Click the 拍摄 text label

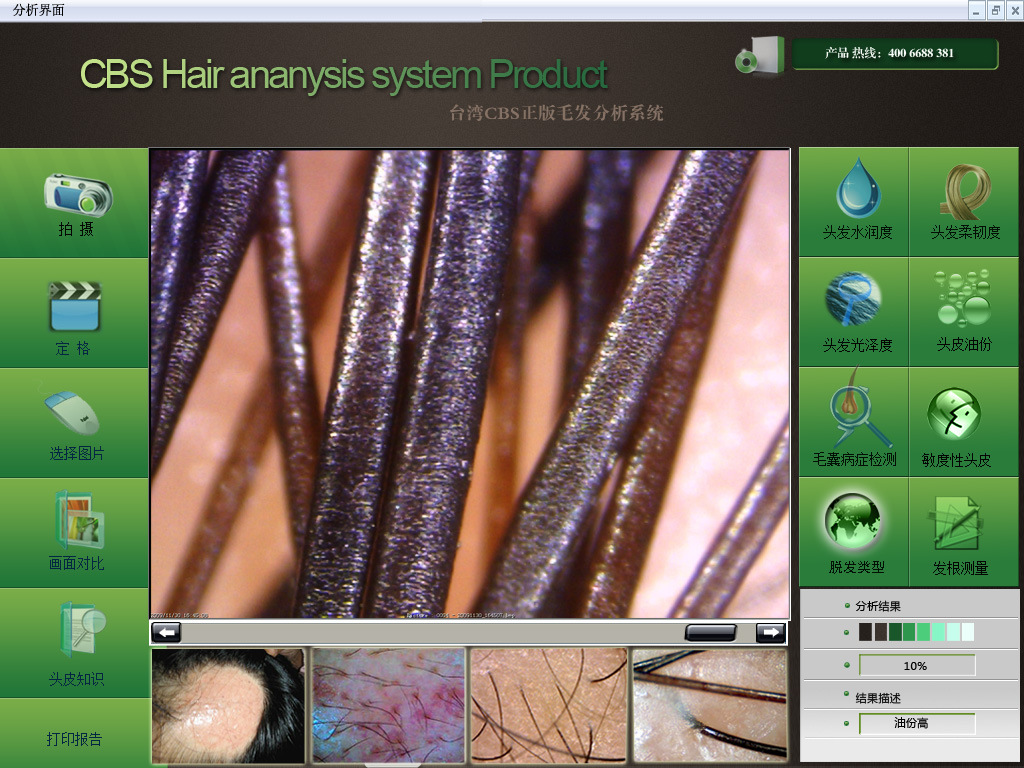(76, 229)
